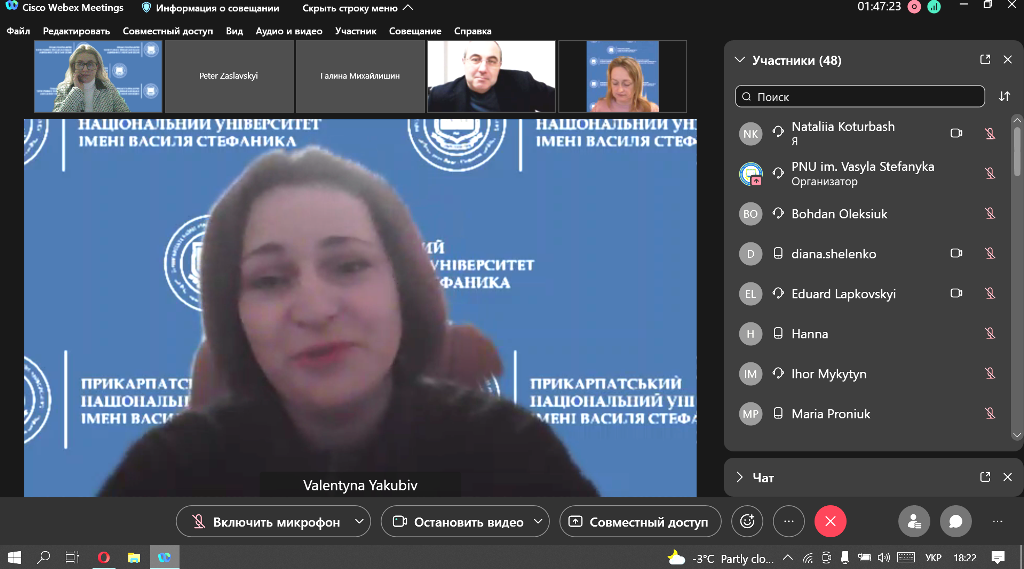This screenshot has width=1024, height=569.
Task: Open the reactions emoji button
Action: point(746,521)
